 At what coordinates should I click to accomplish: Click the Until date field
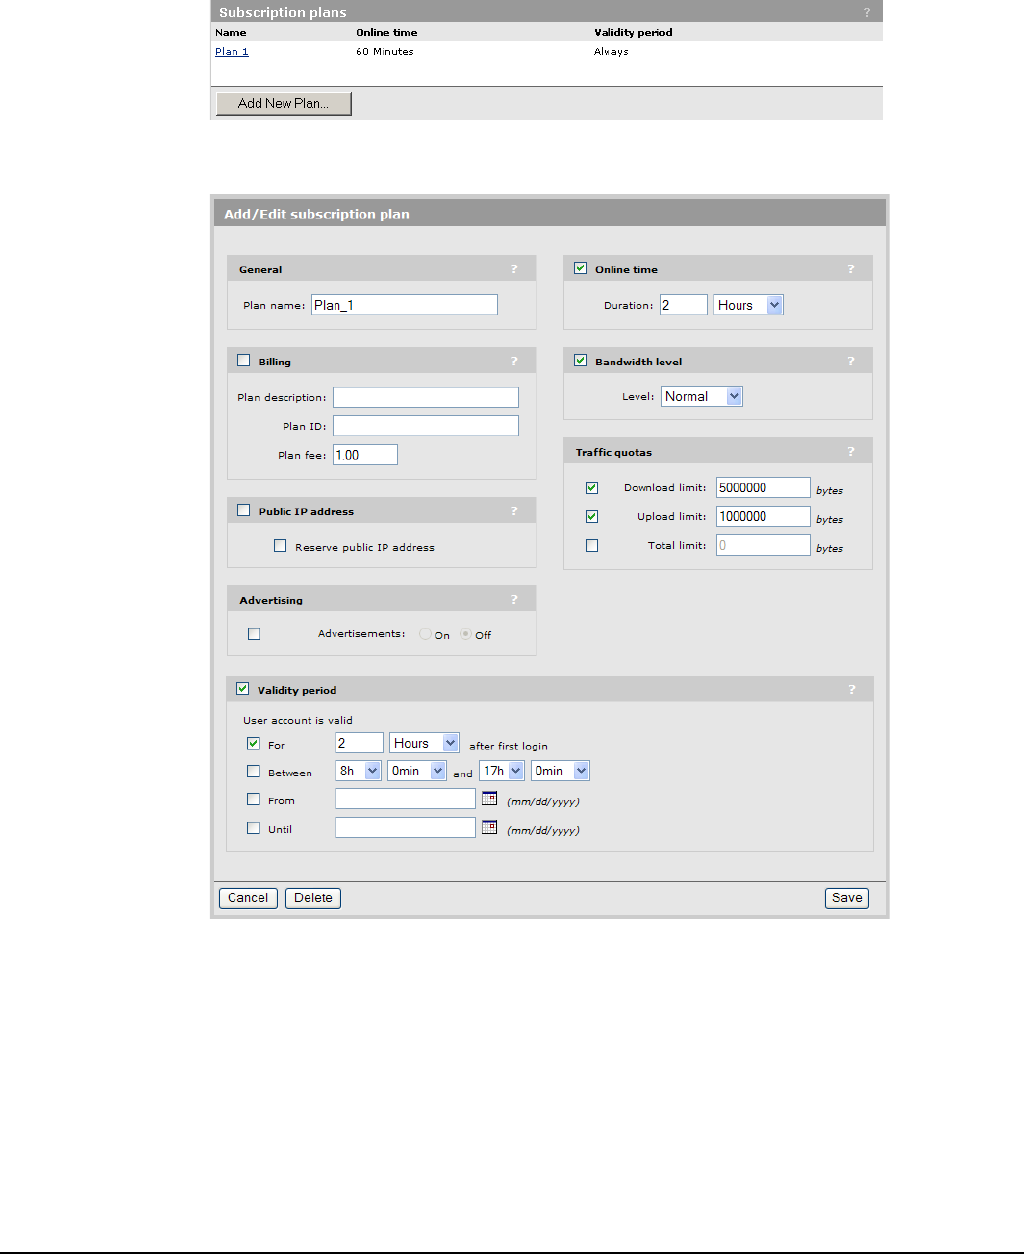[405, 828]
